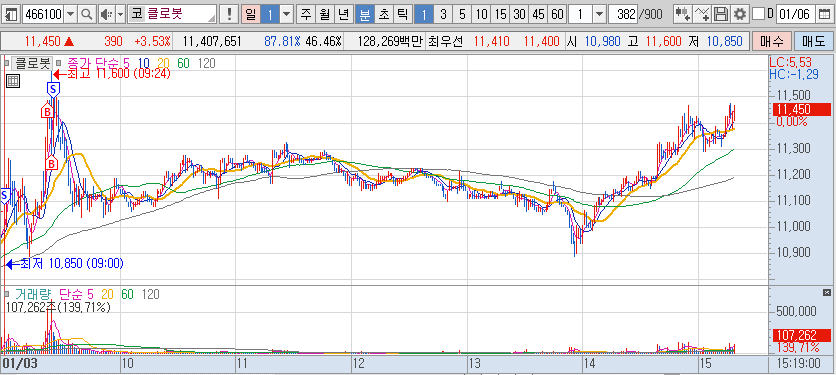Screen dimensions: 836x375
Task: Click the red volume tag 107,262 on axis
Action: tap(801, 335)
